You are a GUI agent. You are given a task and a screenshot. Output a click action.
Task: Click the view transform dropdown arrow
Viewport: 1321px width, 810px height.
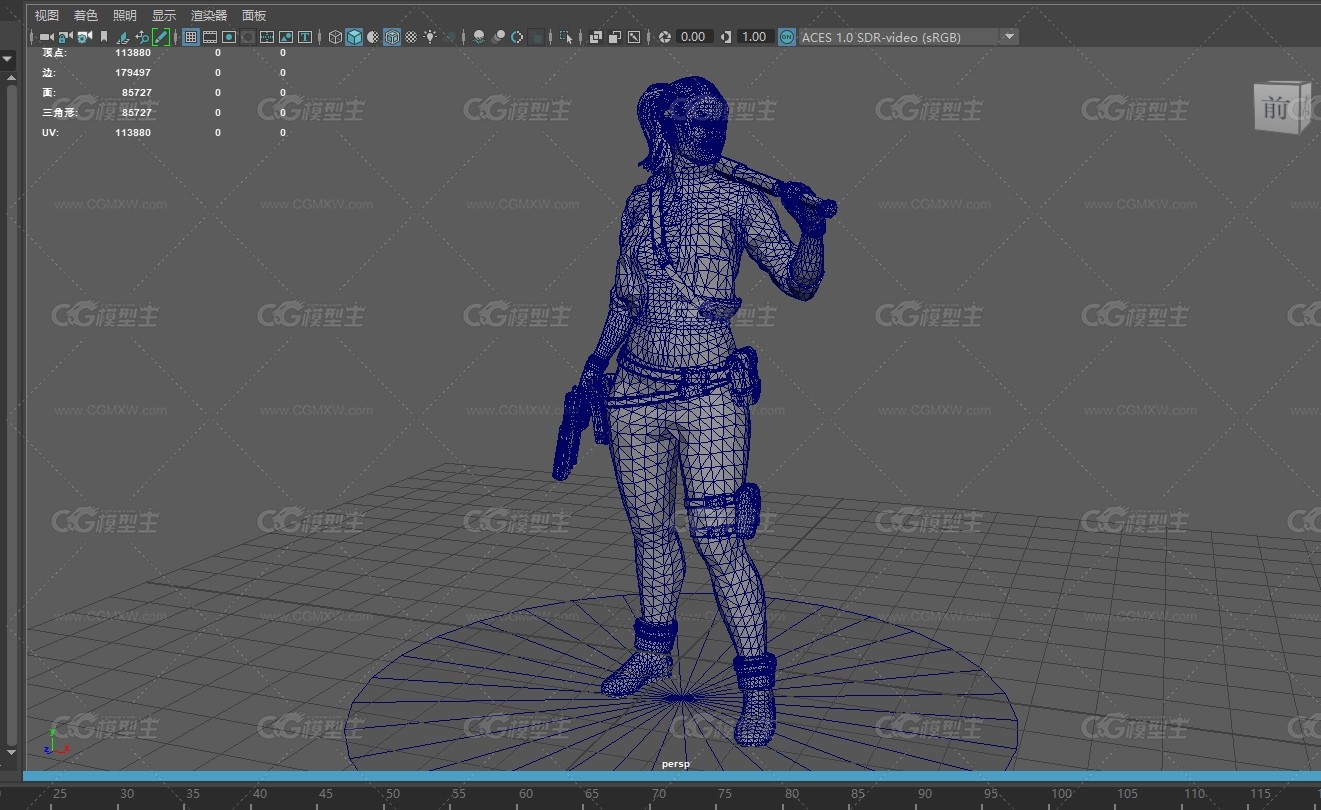1009,37
